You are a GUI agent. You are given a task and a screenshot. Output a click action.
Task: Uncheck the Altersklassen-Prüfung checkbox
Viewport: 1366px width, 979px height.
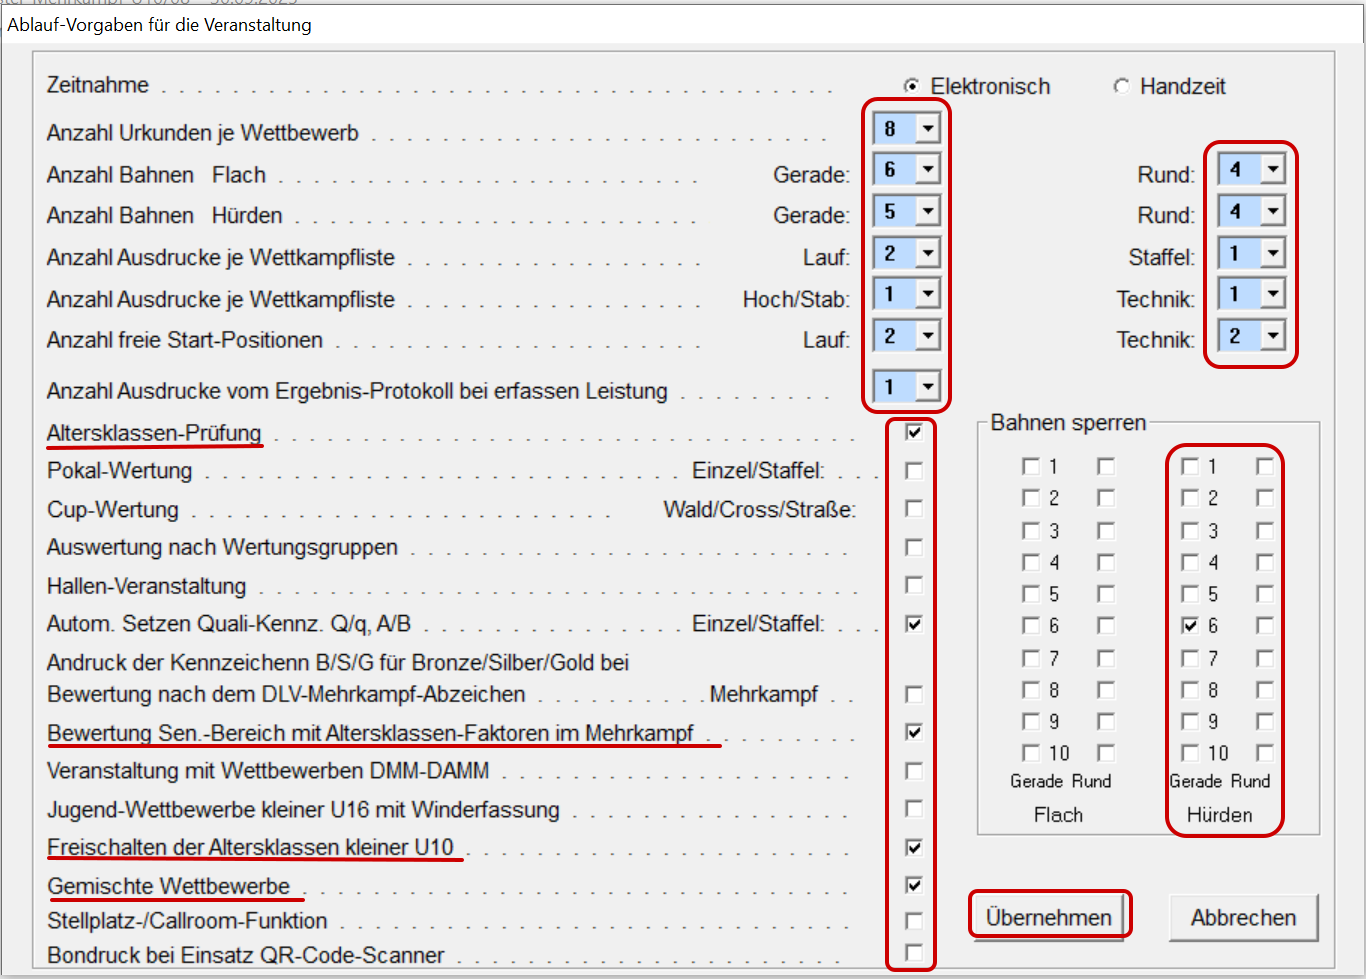(x=914, y=432)
